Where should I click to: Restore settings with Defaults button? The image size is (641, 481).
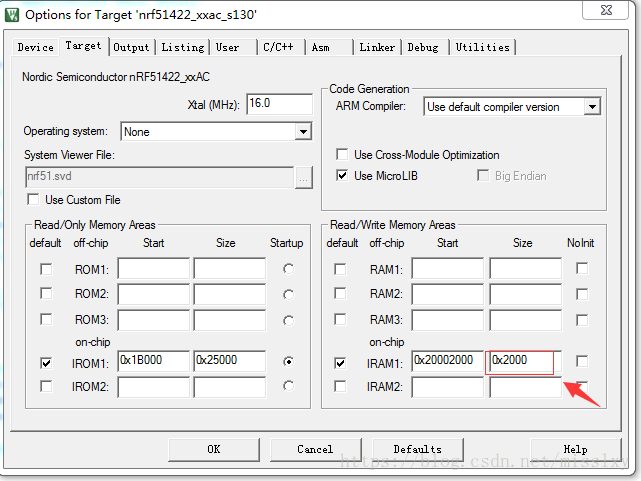click(418, 450)
